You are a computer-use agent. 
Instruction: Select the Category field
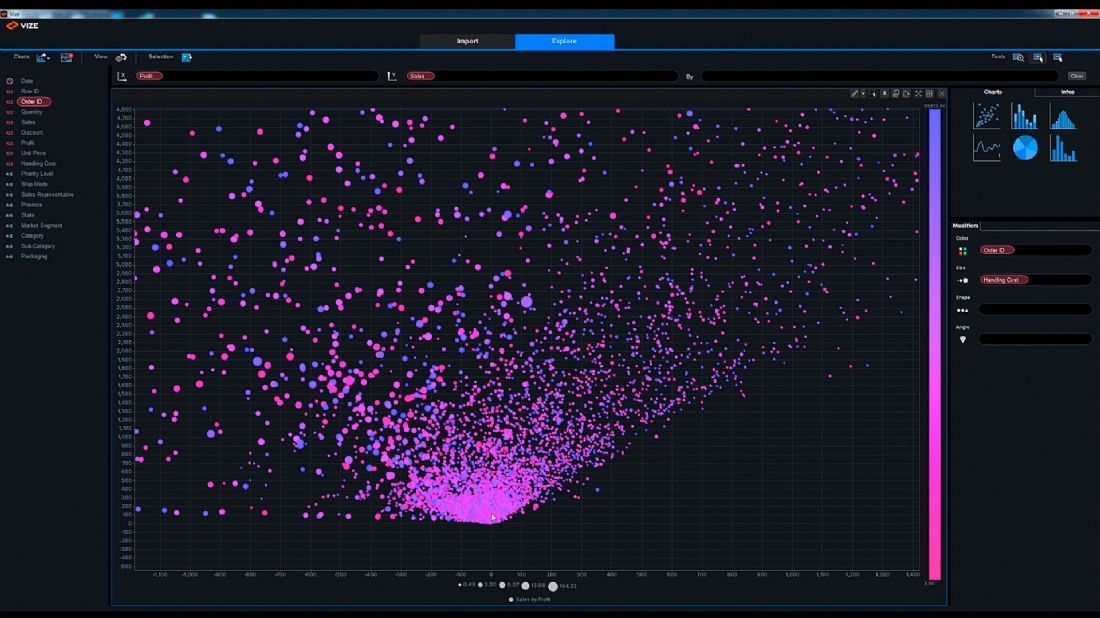pos(32,236)
